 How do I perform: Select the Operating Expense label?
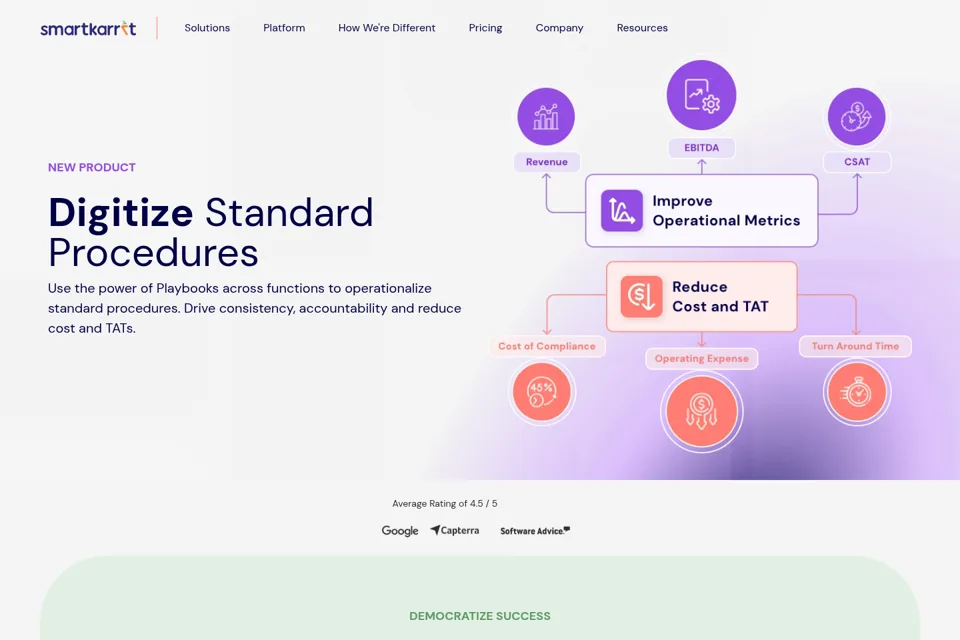[x=702, y=358]
